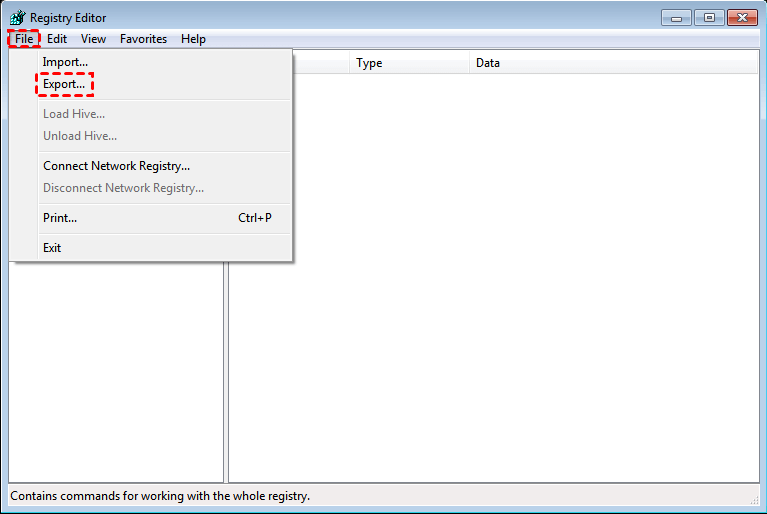Open the Help menu
This screenshot has width=767, height=514.
(193, 39)
